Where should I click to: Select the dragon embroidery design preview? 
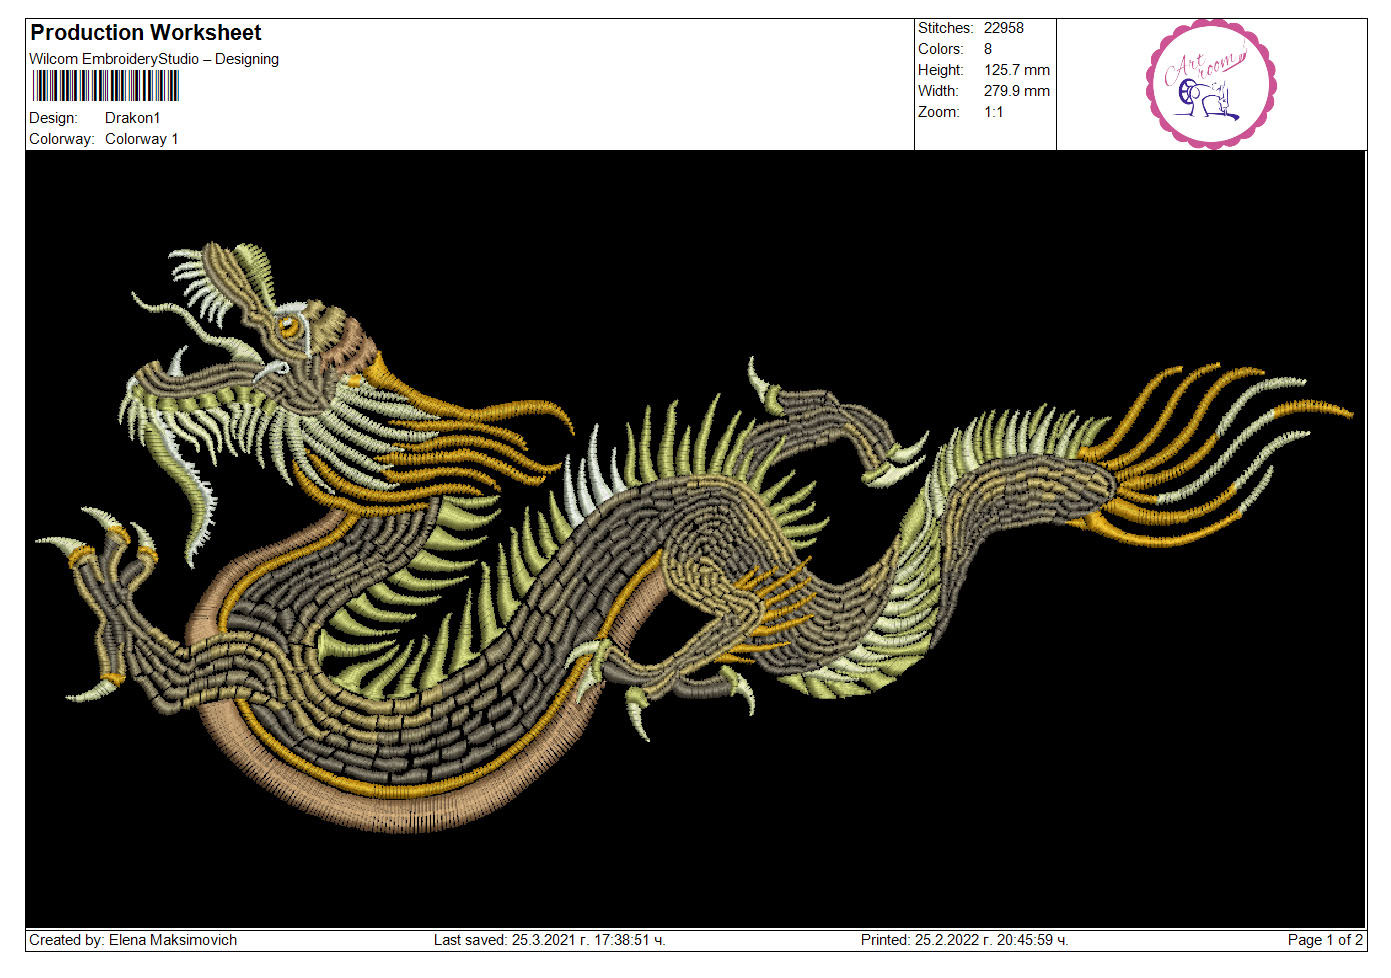click(695, 539)
